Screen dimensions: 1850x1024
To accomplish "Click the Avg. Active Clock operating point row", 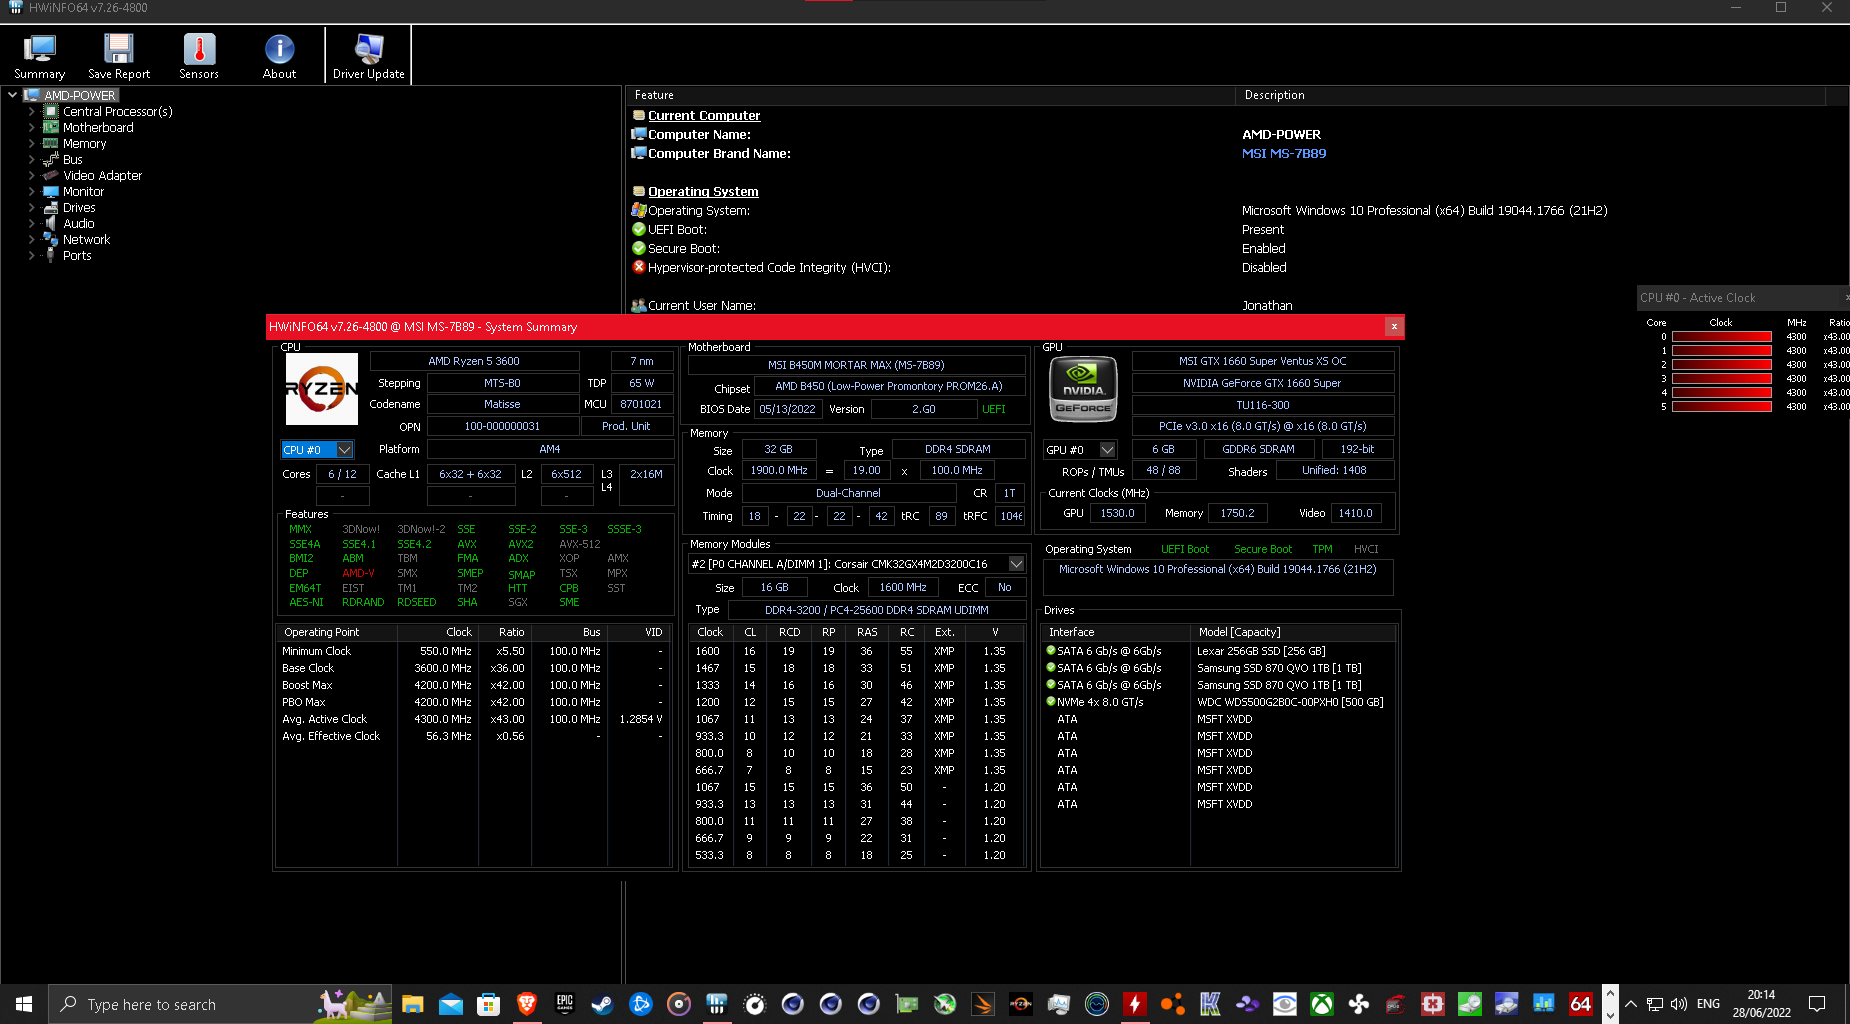I will click(x=472, y=719).
